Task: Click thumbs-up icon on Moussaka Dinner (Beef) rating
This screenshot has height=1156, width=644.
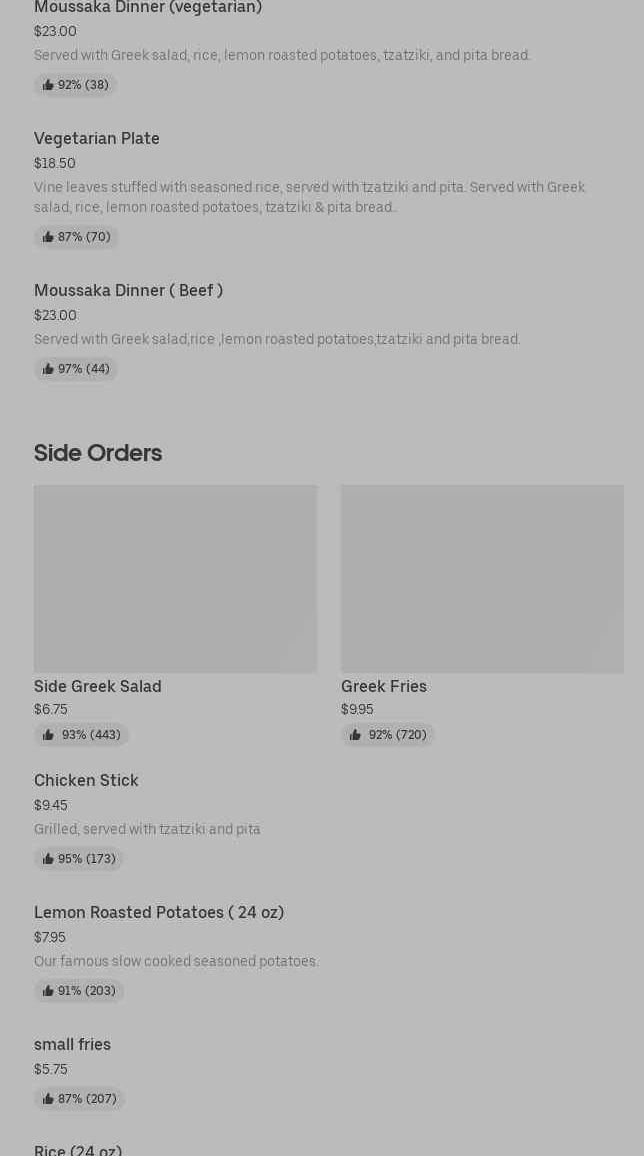Action: (48, 369)
